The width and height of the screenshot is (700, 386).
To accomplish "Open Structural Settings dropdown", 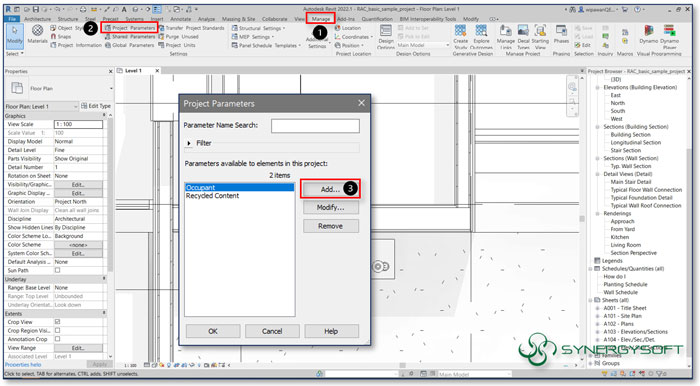I will tap(258, 28).
